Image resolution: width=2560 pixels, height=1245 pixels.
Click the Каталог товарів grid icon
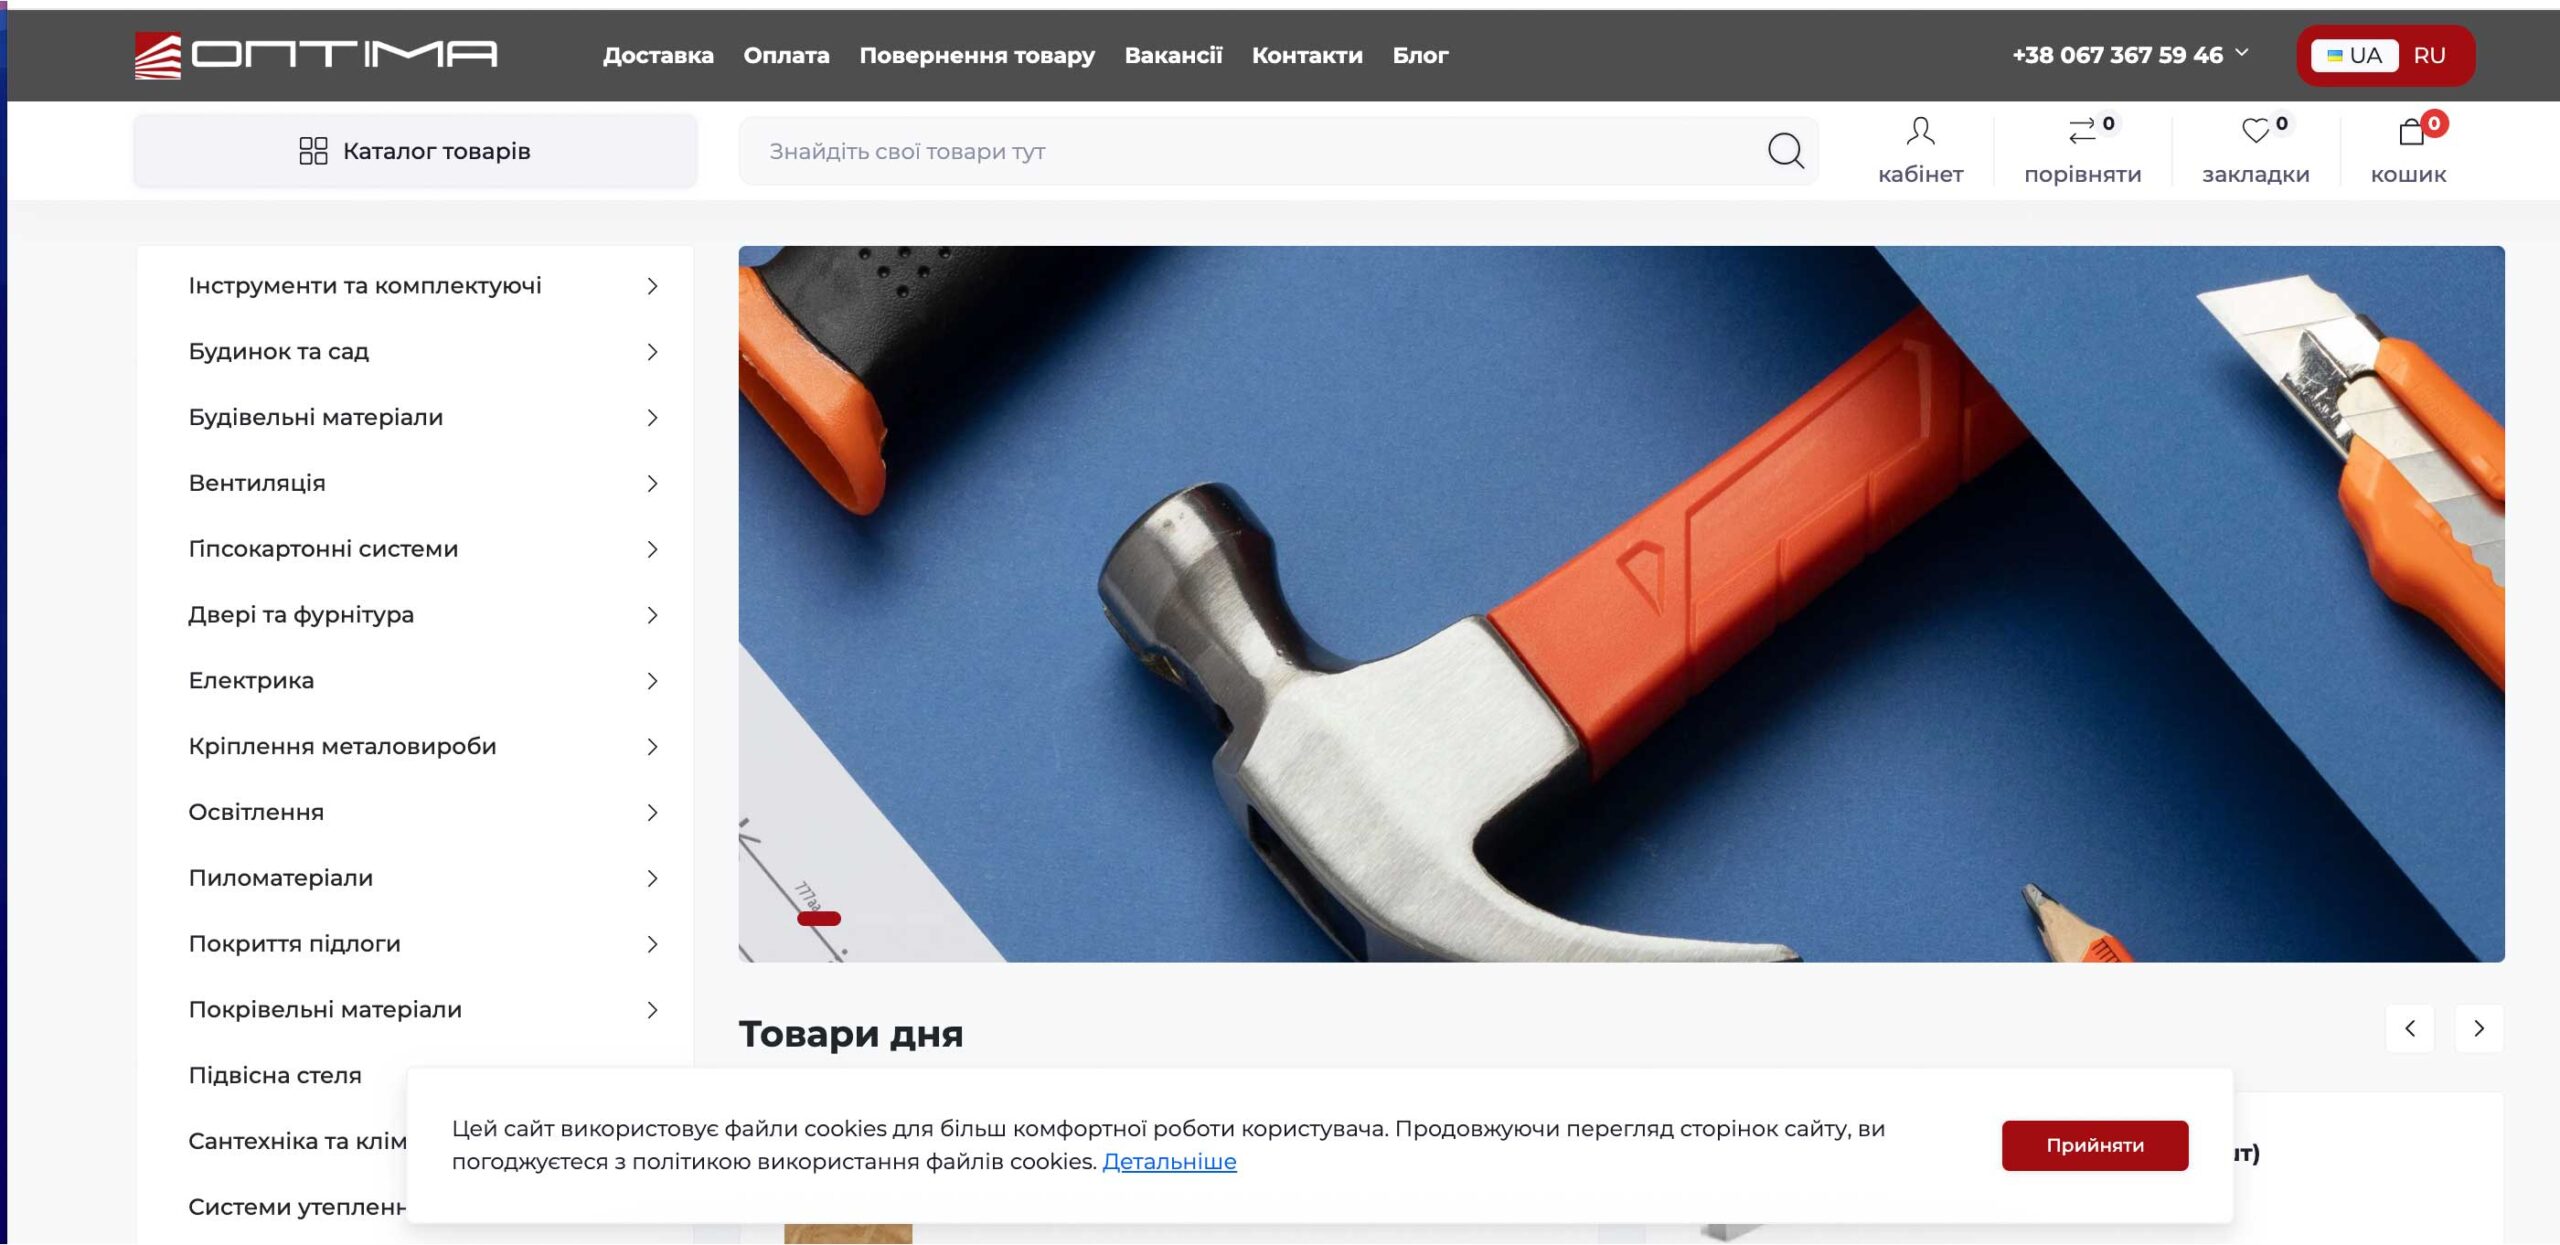[x=313, y=151]
